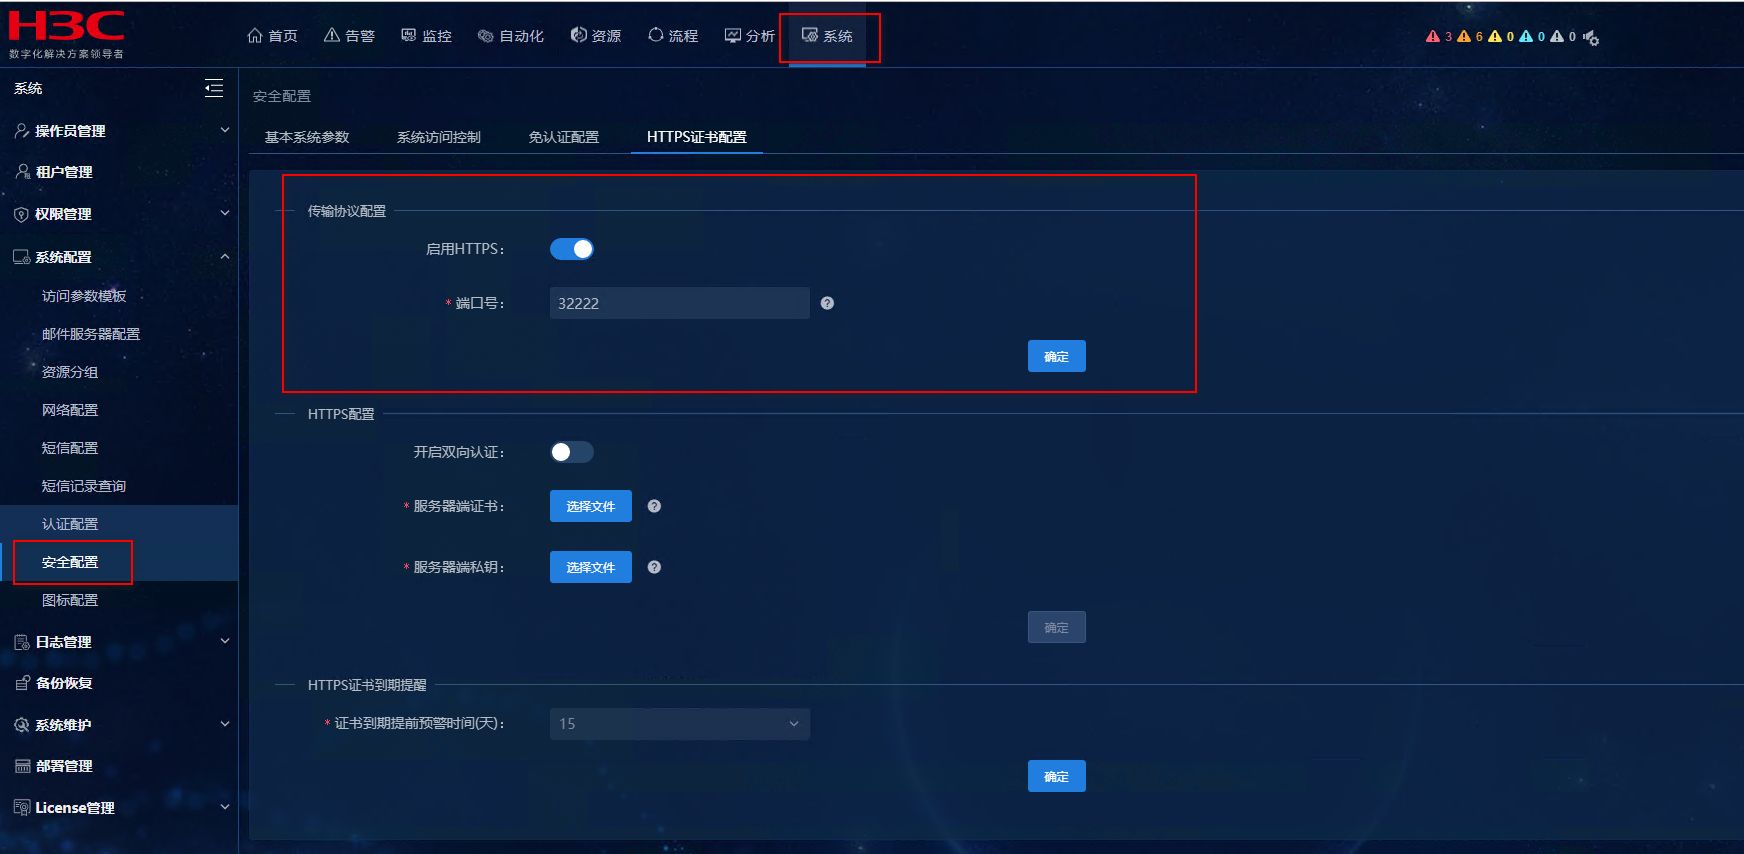Click the tenant management user icon
The width and height of the screenshot is (1744, 854).
point(22,172)
